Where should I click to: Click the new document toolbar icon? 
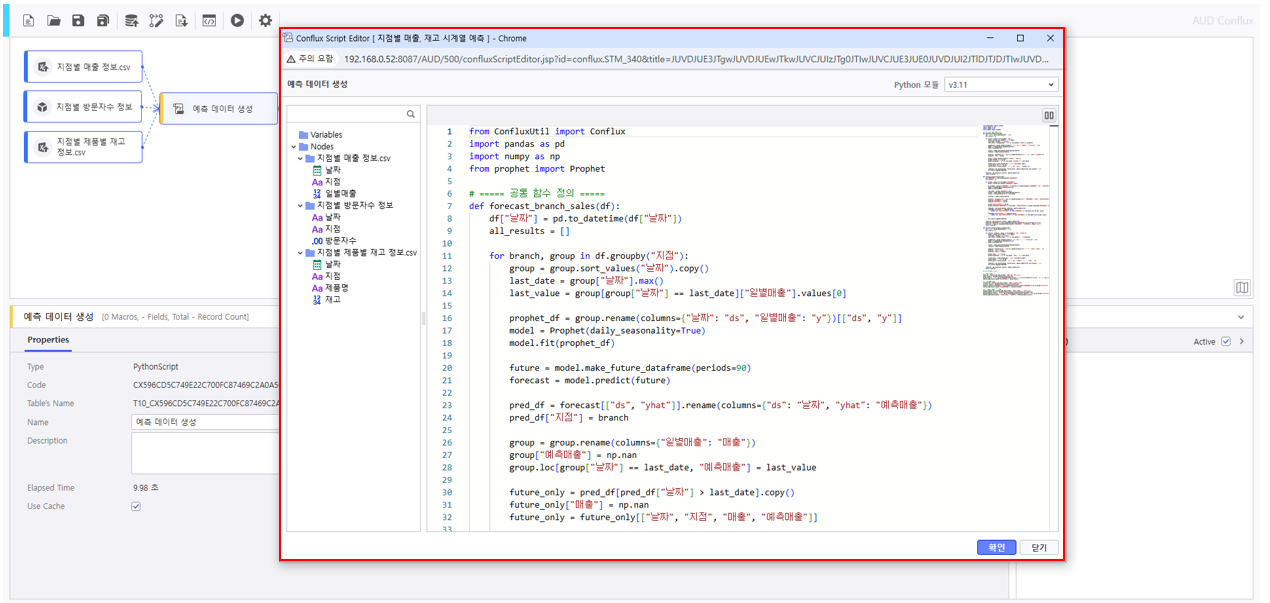[28, 20]
